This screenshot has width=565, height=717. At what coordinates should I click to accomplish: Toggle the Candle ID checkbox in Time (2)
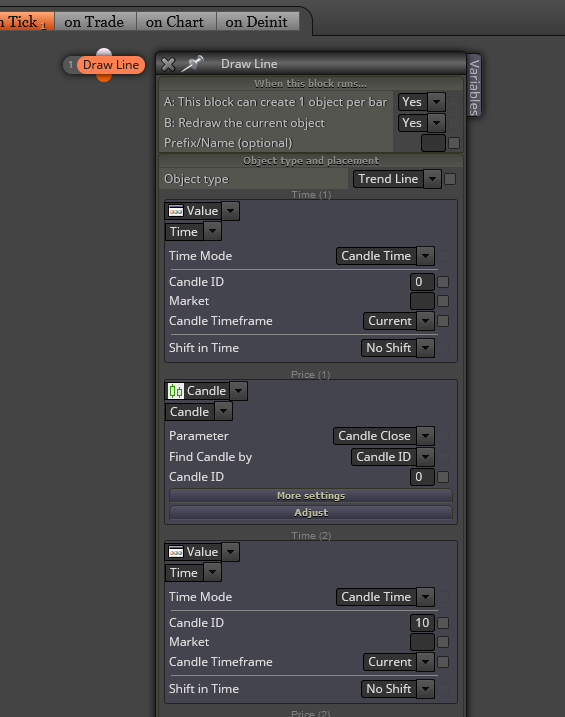click(x=443, y=623)
